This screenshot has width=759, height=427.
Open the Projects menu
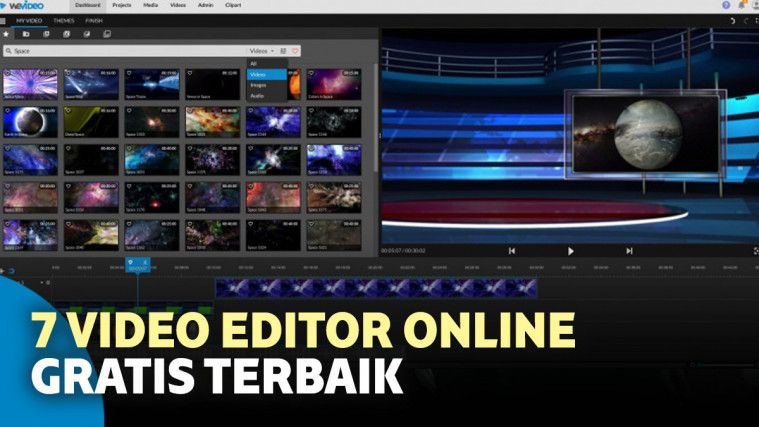click(x=121, y=5)
